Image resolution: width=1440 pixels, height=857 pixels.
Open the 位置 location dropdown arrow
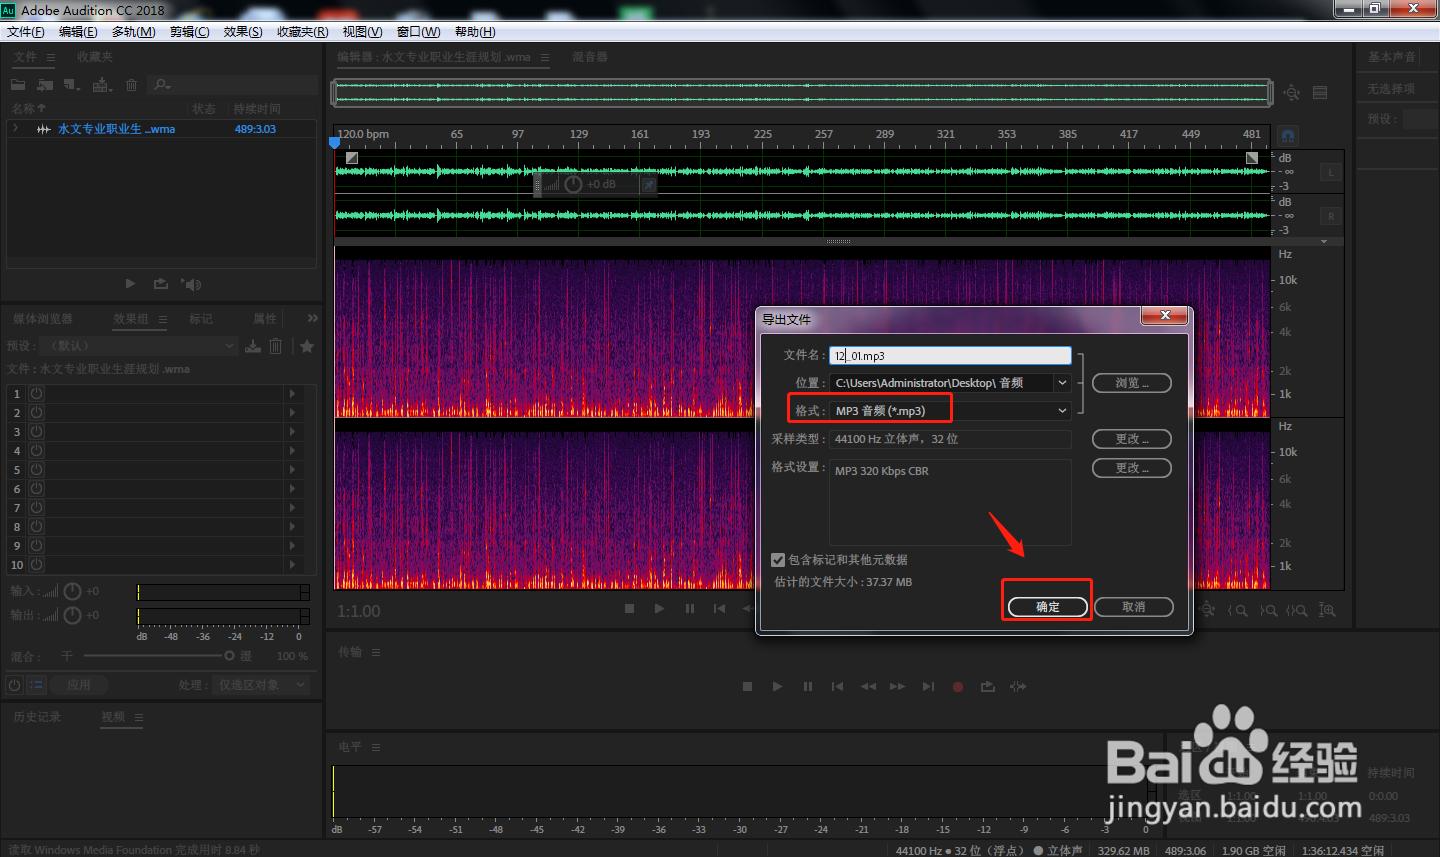pyautogui.click(x=1062, y=383)
